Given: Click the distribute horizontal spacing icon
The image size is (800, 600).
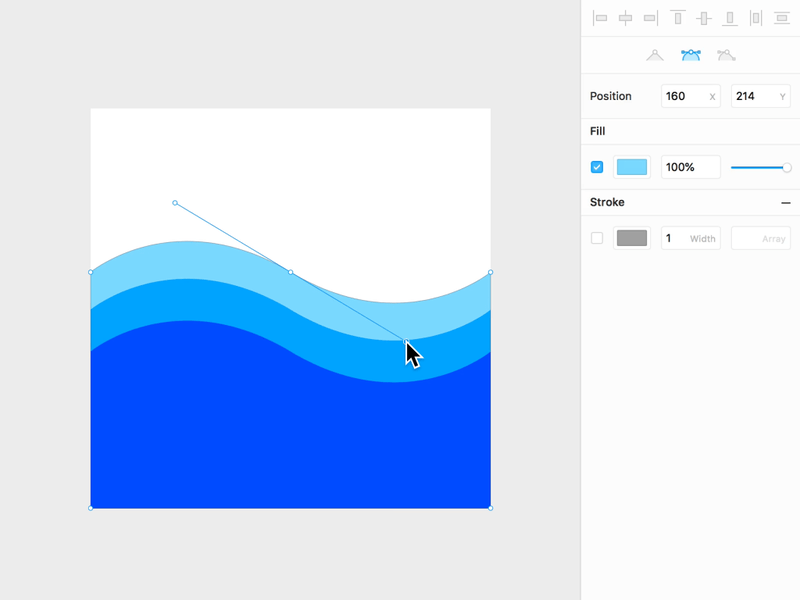Looking at the screenshot, I should point(757,18).
